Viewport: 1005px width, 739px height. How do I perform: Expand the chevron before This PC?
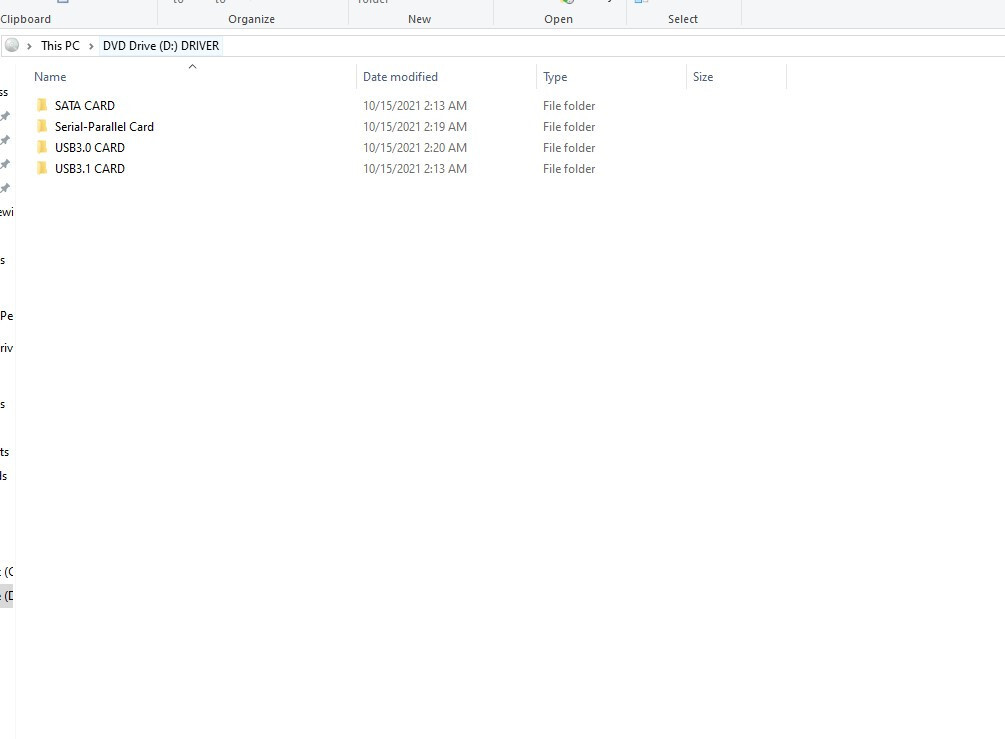pyautogui.click(x=29, y=46)
